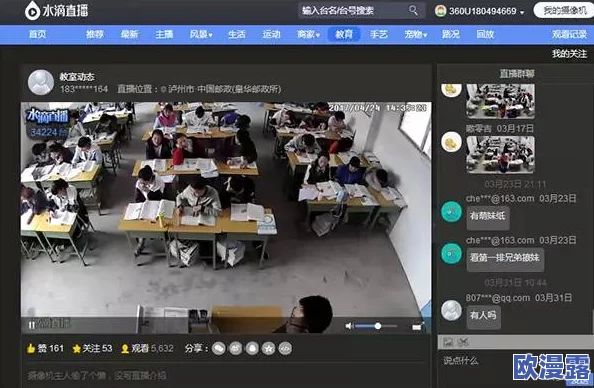The image size is (594, 388).
Task: Mute the video speaker icon
Action: click(349, 326)
